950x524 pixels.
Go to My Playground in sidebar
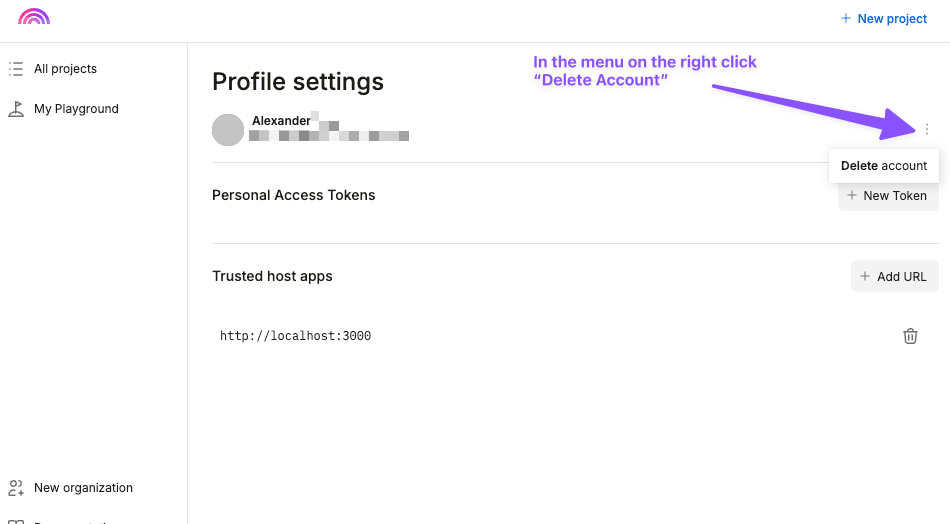[76, 109]
